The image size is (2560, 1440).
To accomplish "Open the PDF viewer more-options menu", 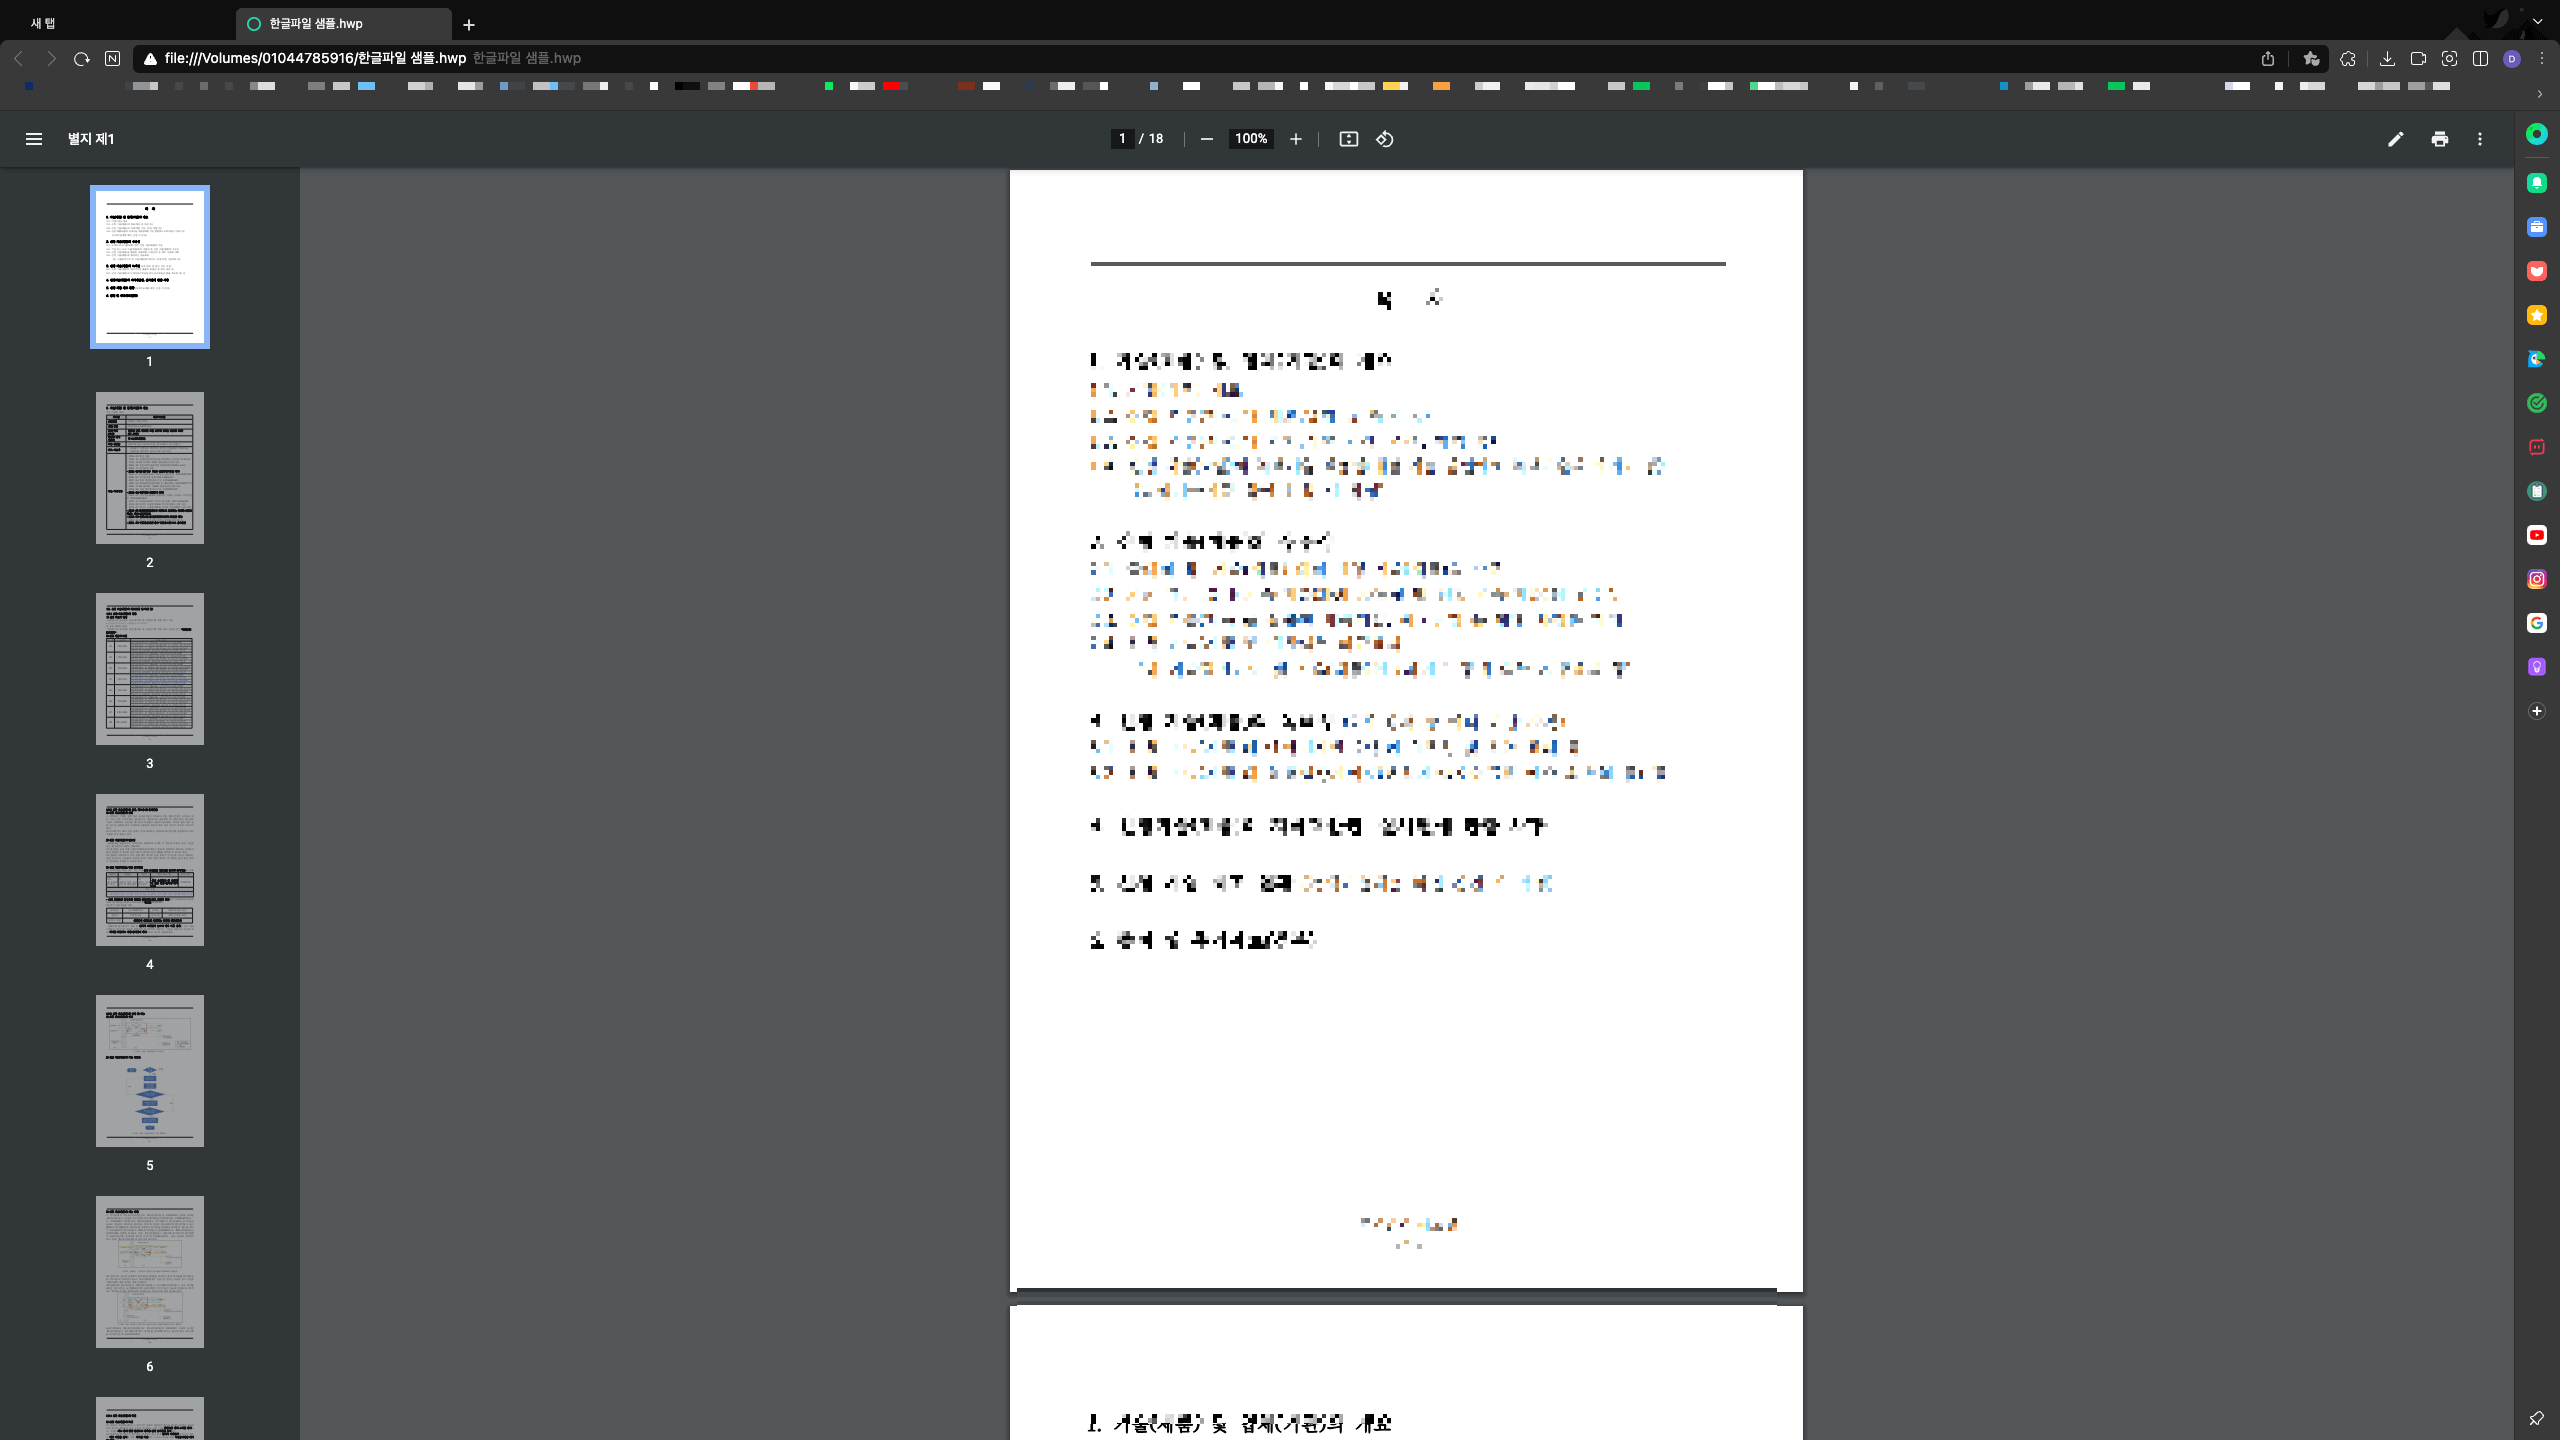I will (x=2480, y=139).
